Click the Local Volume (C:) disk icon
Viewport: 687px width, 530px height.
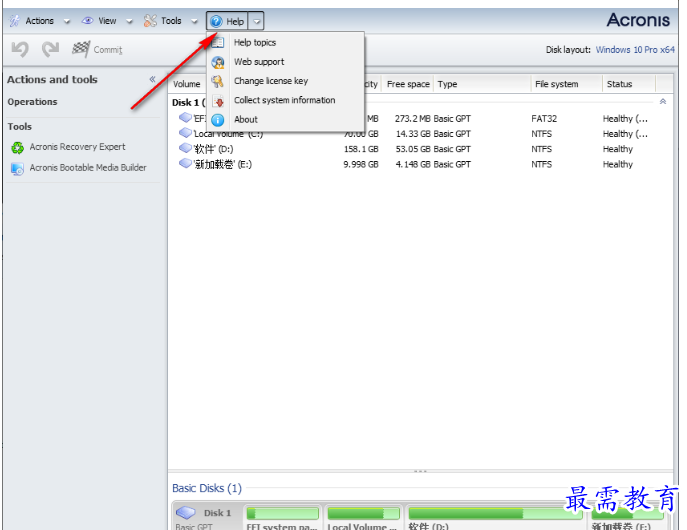[185, 132]
